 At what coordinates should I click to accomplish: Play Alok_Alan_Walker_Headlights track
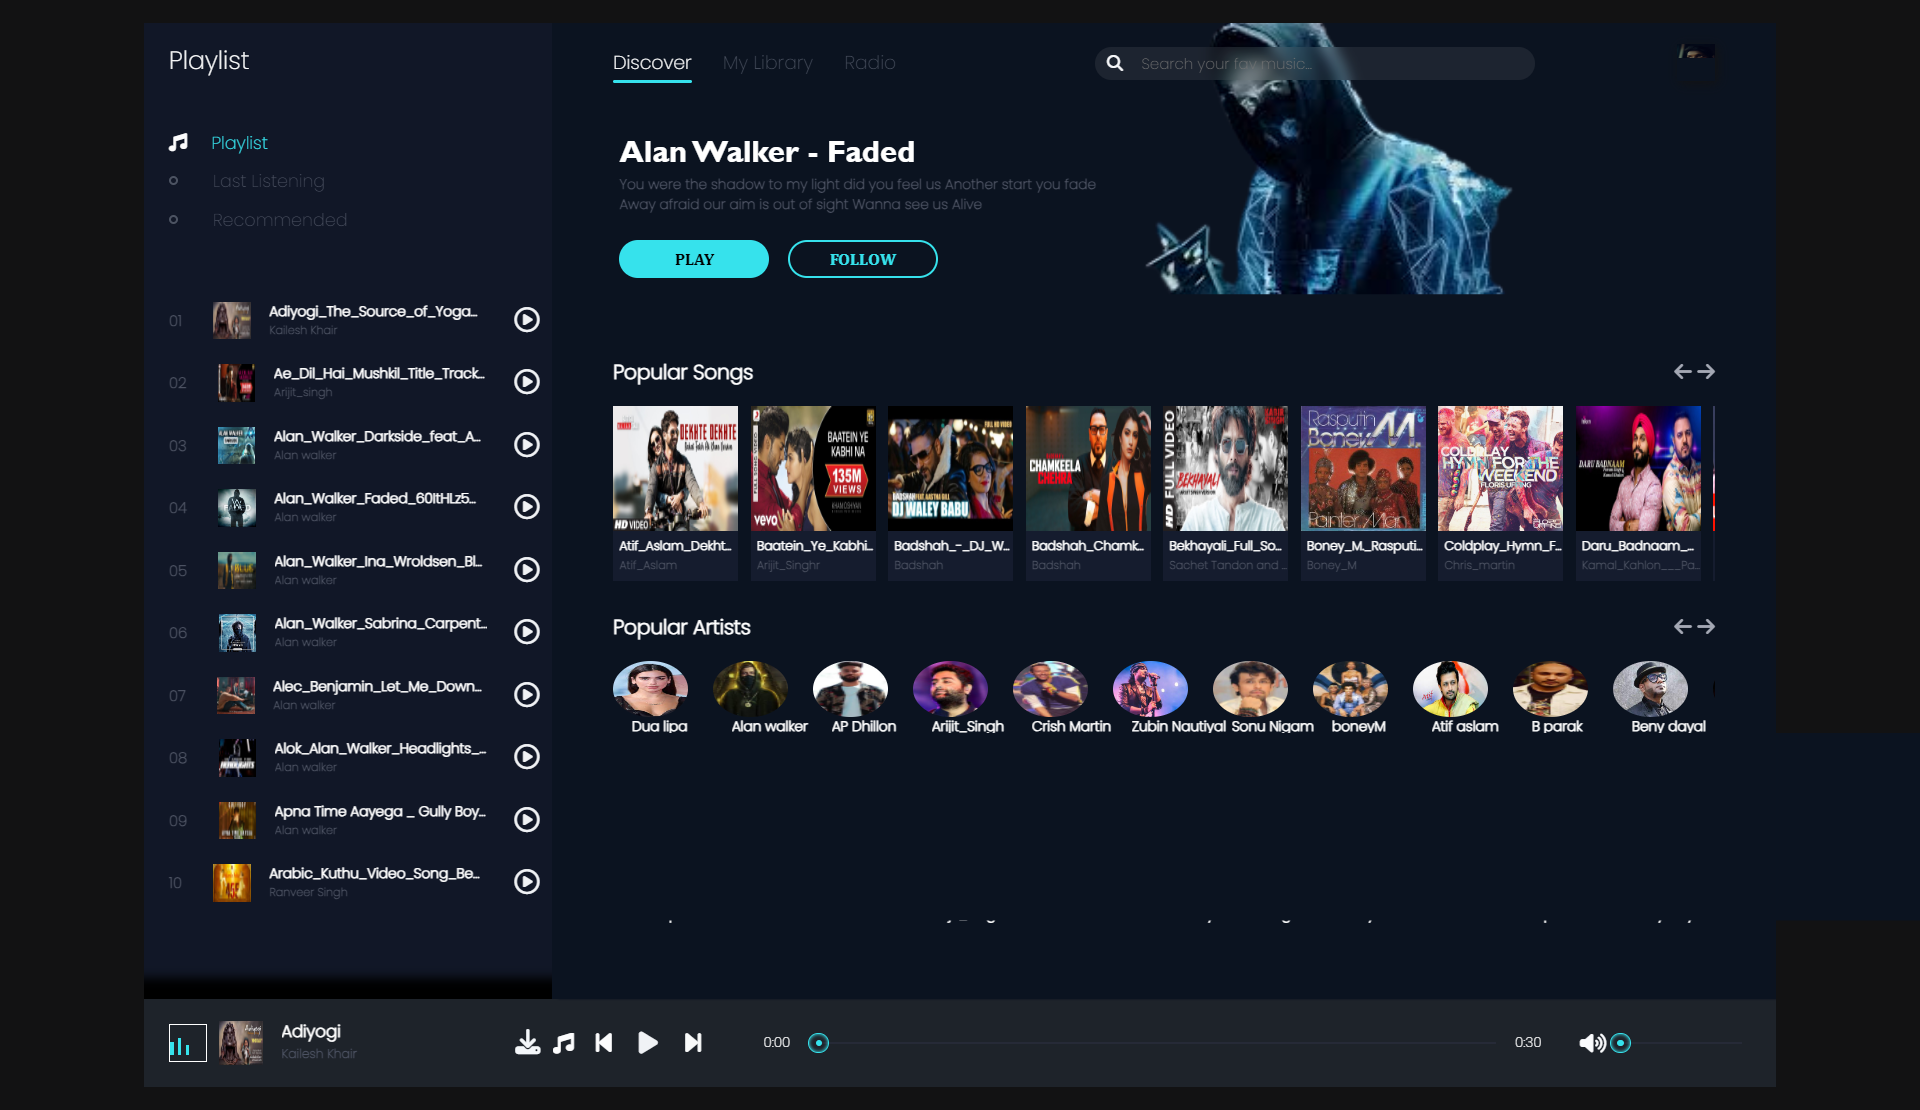[x=527, y=757]
